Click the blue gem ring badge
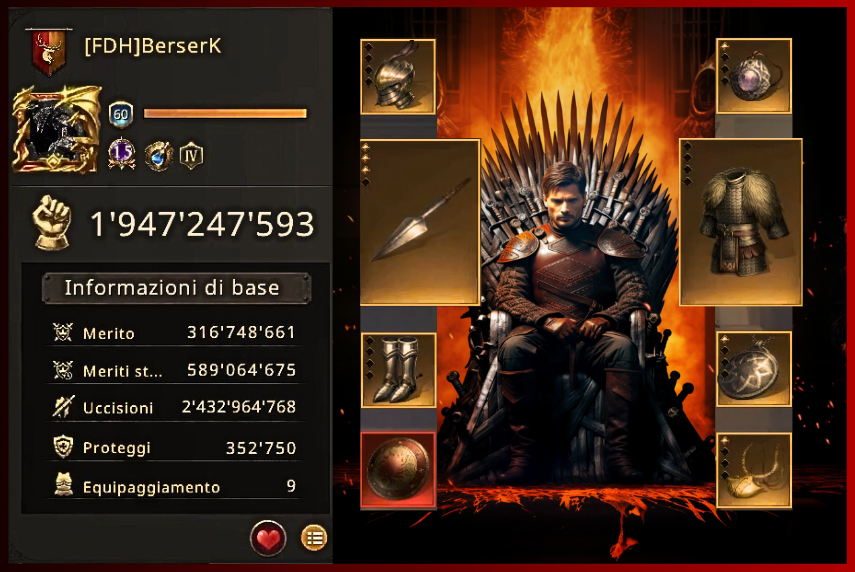The image size is (855, 572). point(159,155)
